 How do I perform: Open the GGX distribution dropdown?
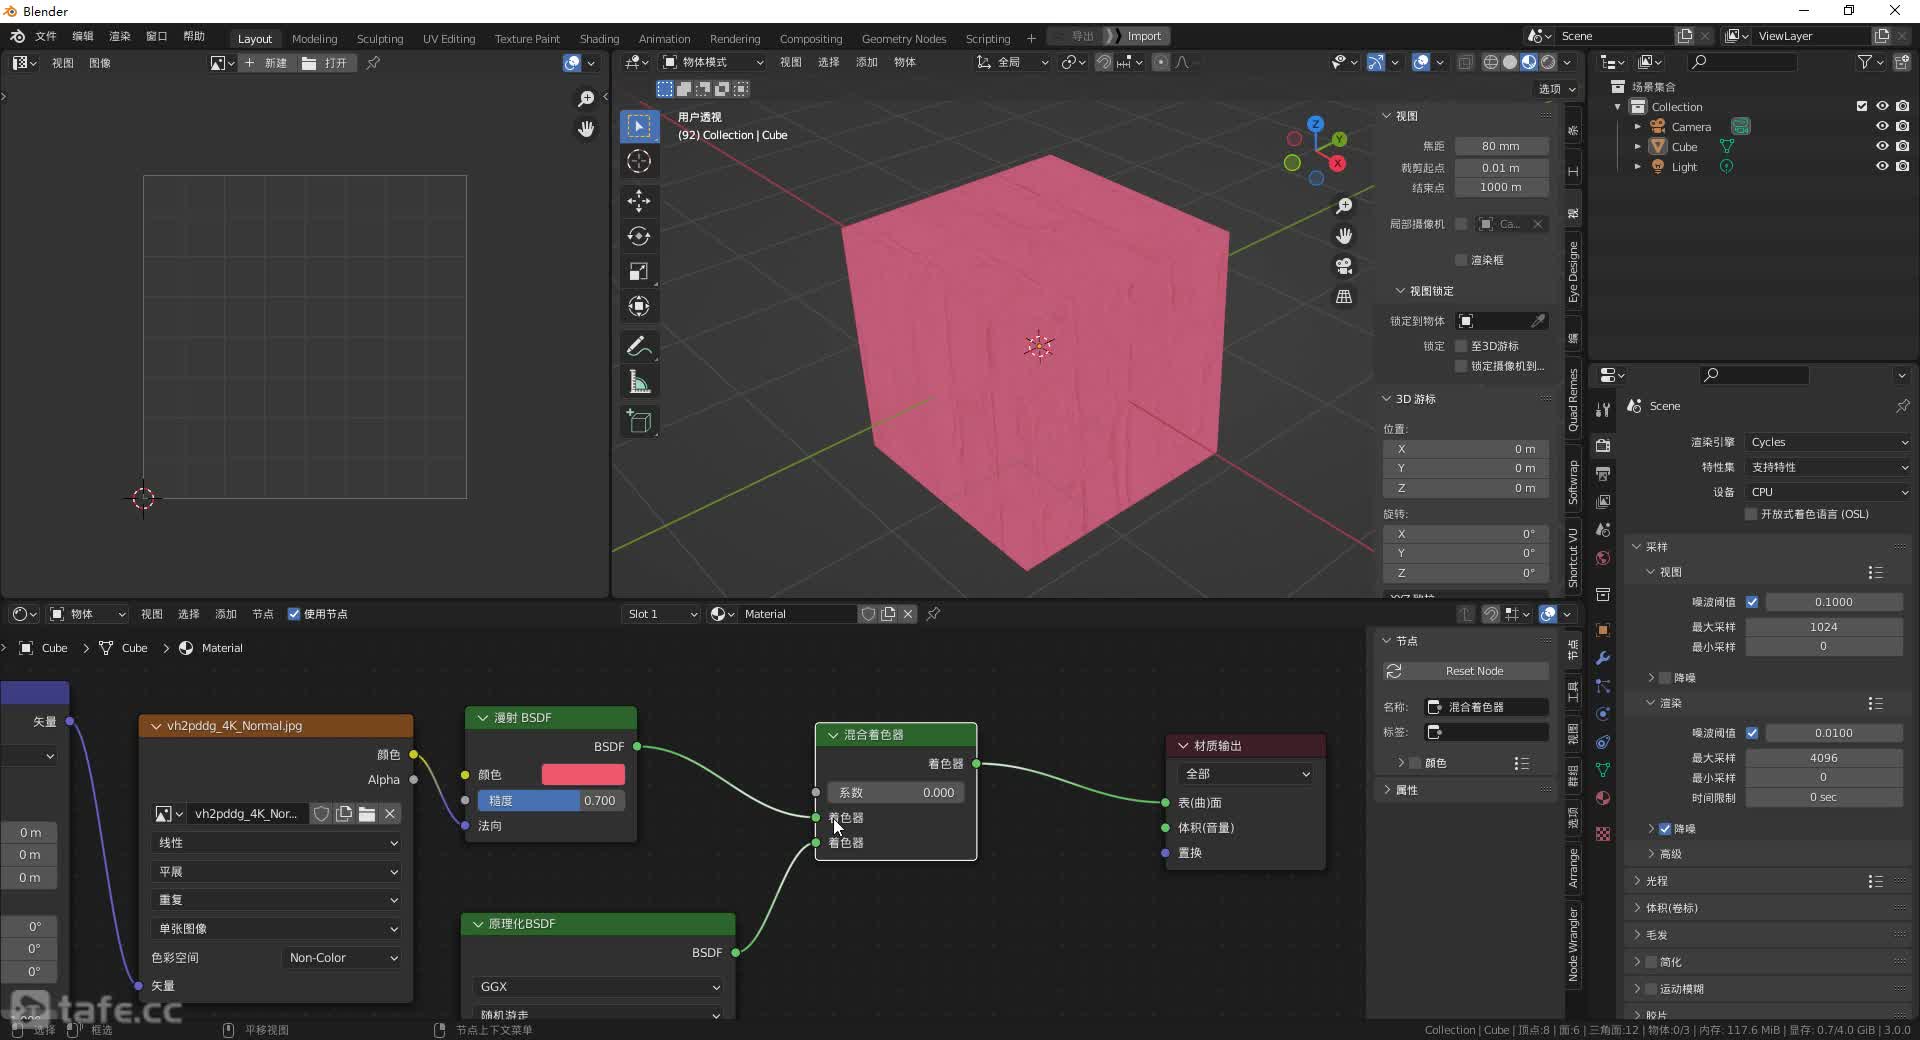598,987
